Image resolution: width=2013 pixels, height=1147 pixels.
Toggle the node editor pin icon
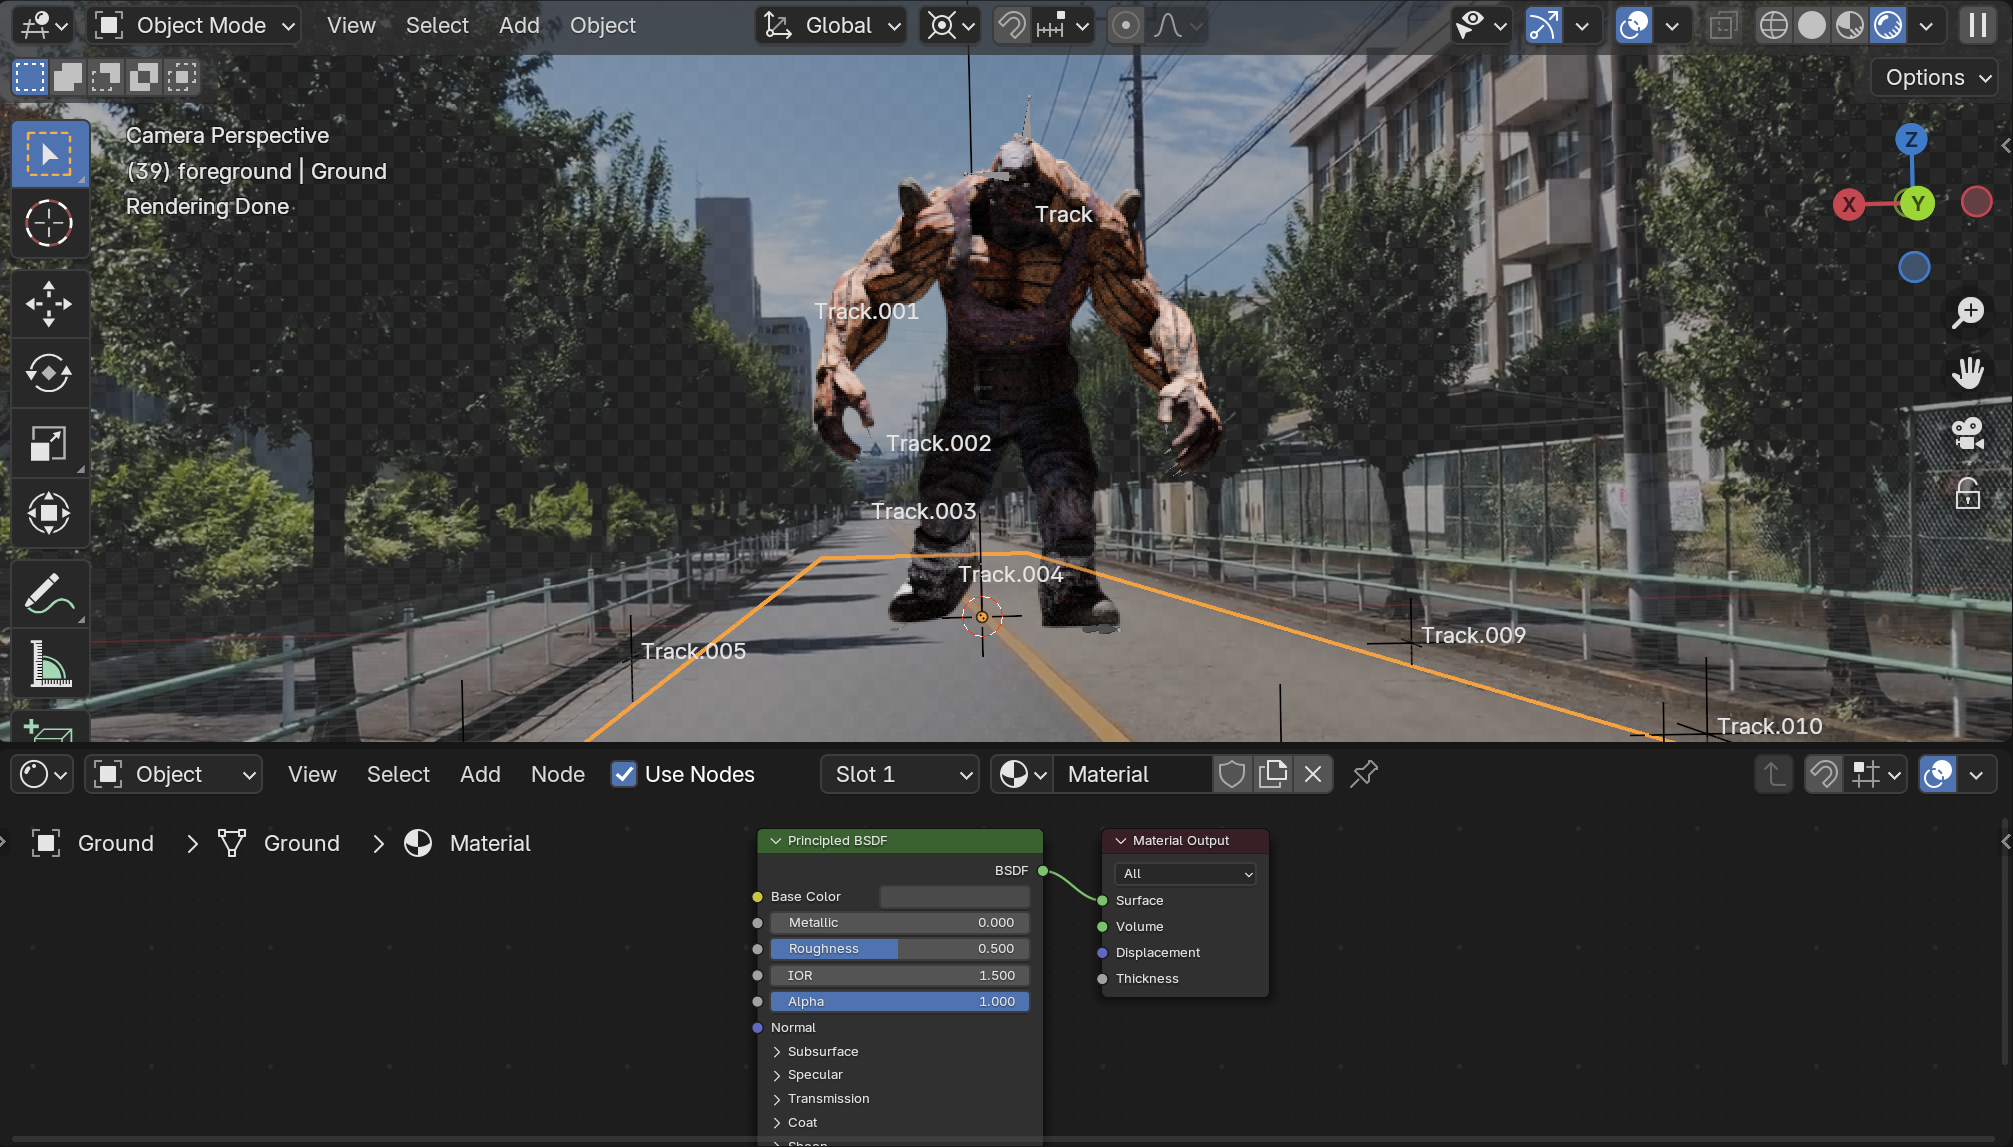pos(1364,774)
